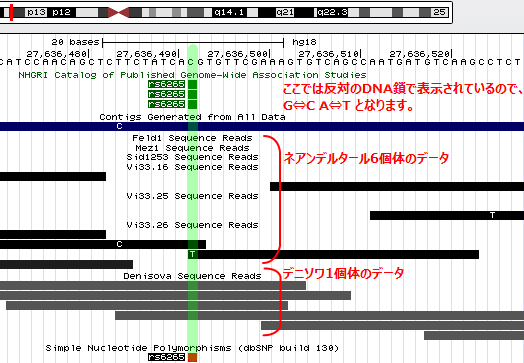Click the third rs6265 label in NHGRI track

pyautogui.click(x=166, y=104)
